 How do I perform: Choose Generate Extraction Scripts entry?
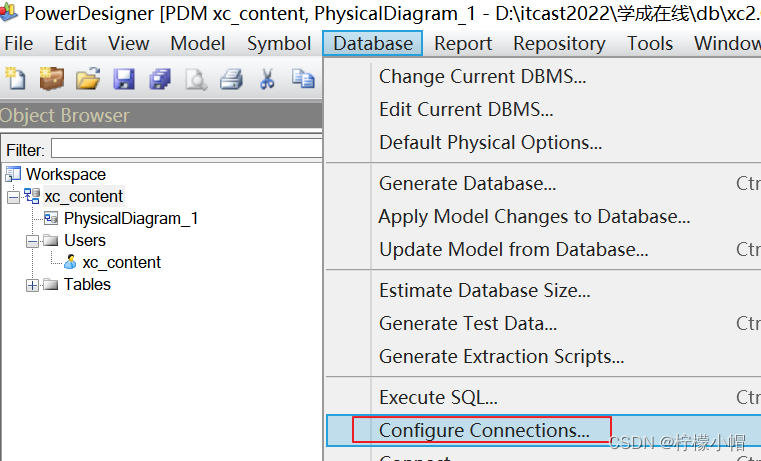[x=544, y=356]
